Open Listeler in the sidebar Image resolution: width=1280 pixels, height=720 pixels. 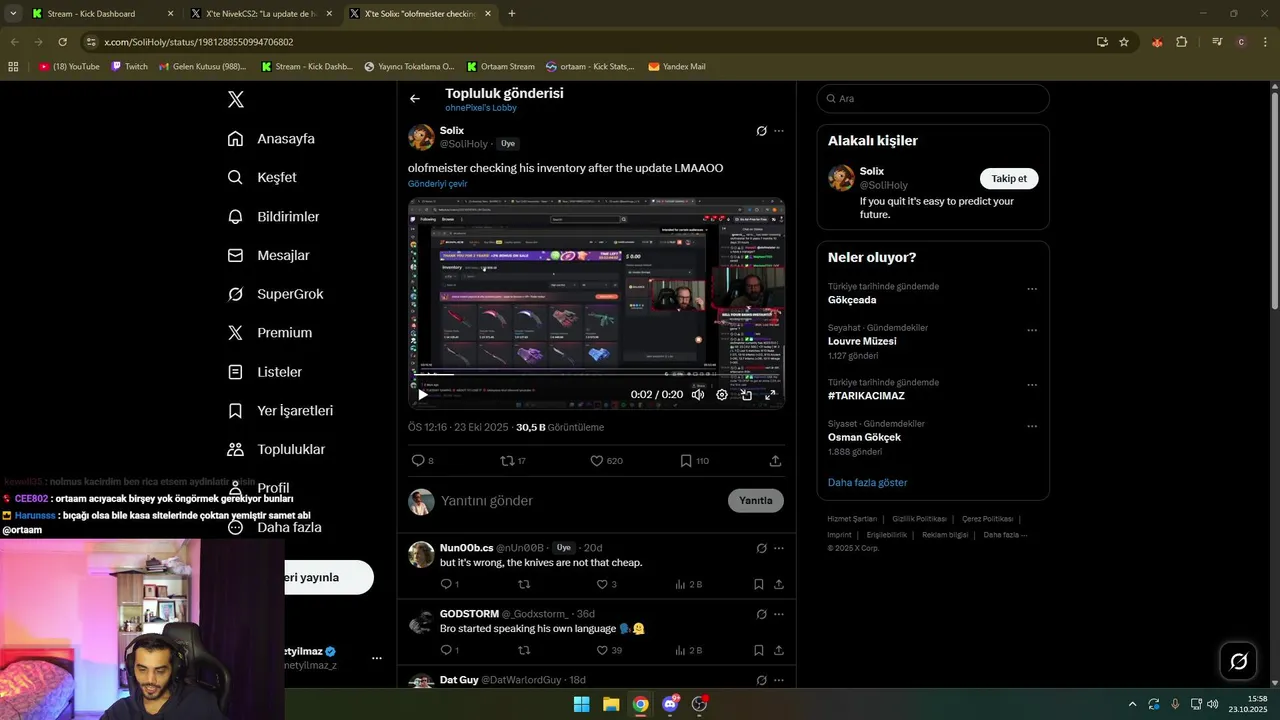[x=264, y=372]
